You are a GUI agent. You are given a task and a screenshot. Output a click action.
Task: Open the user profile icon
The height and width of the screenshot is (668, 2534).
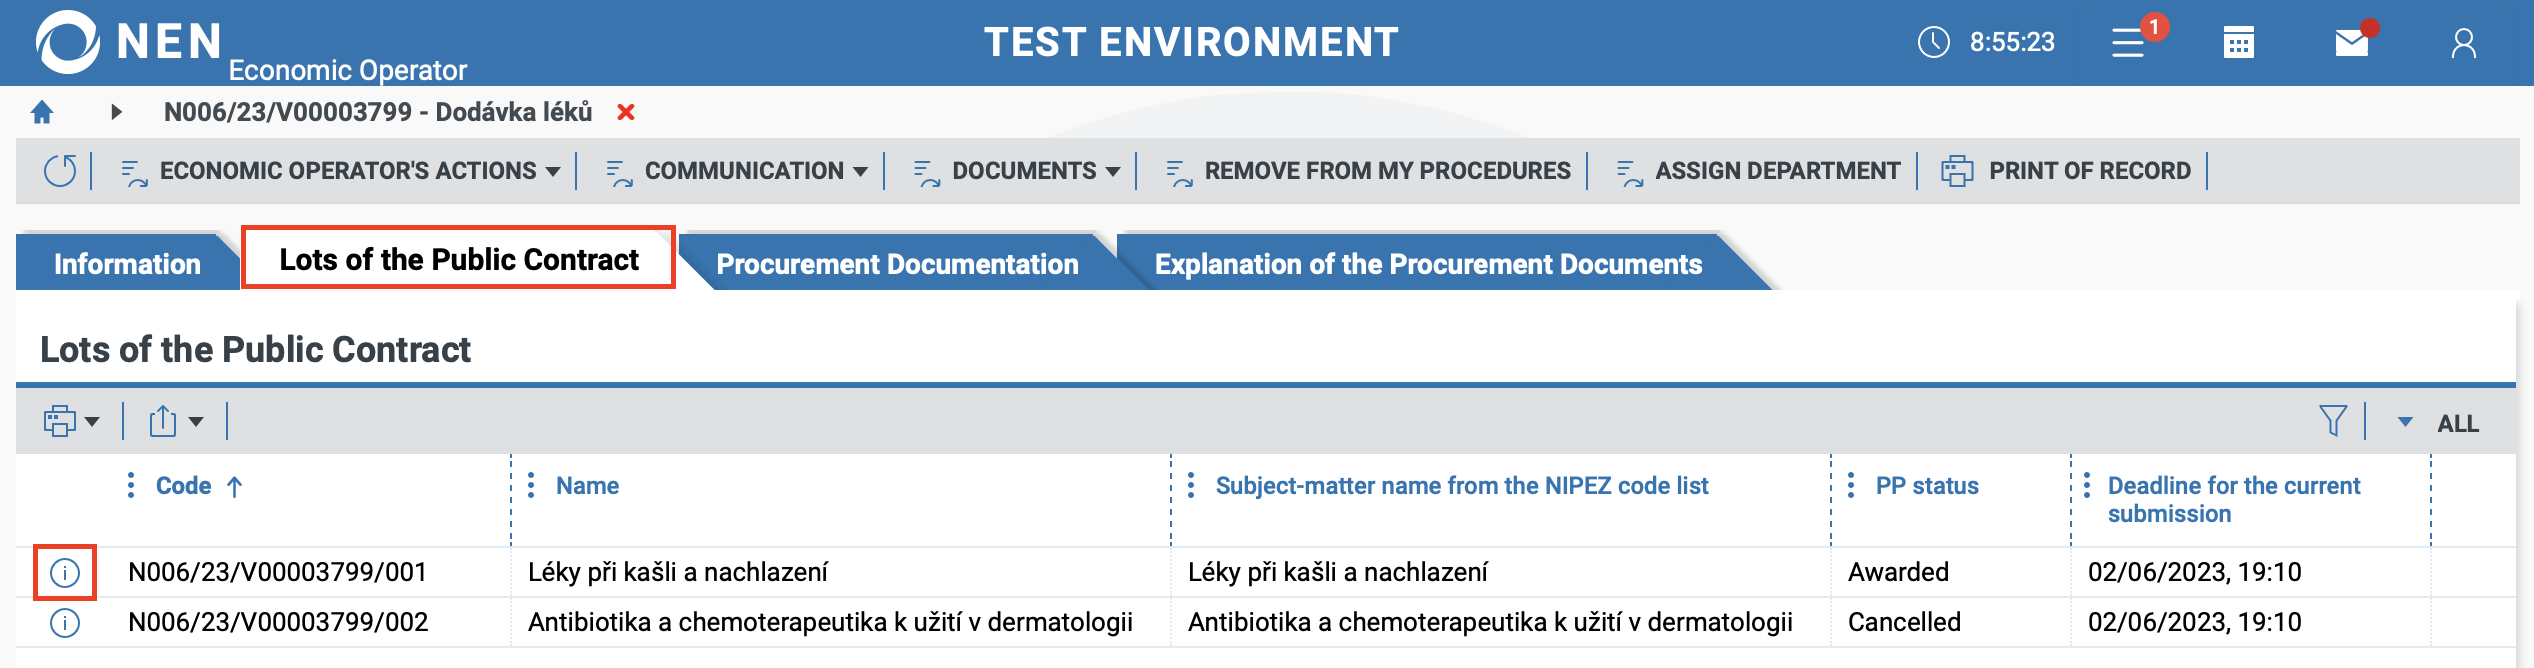(x=2463, y=43)
